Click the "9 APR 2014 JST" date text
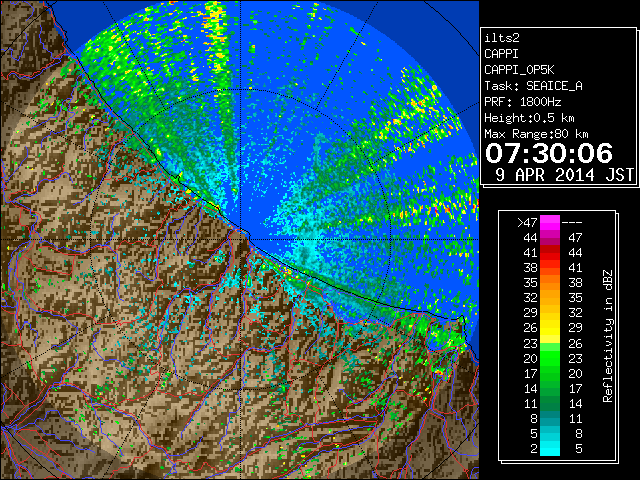 pyautogui.click(x=564, y=175)
